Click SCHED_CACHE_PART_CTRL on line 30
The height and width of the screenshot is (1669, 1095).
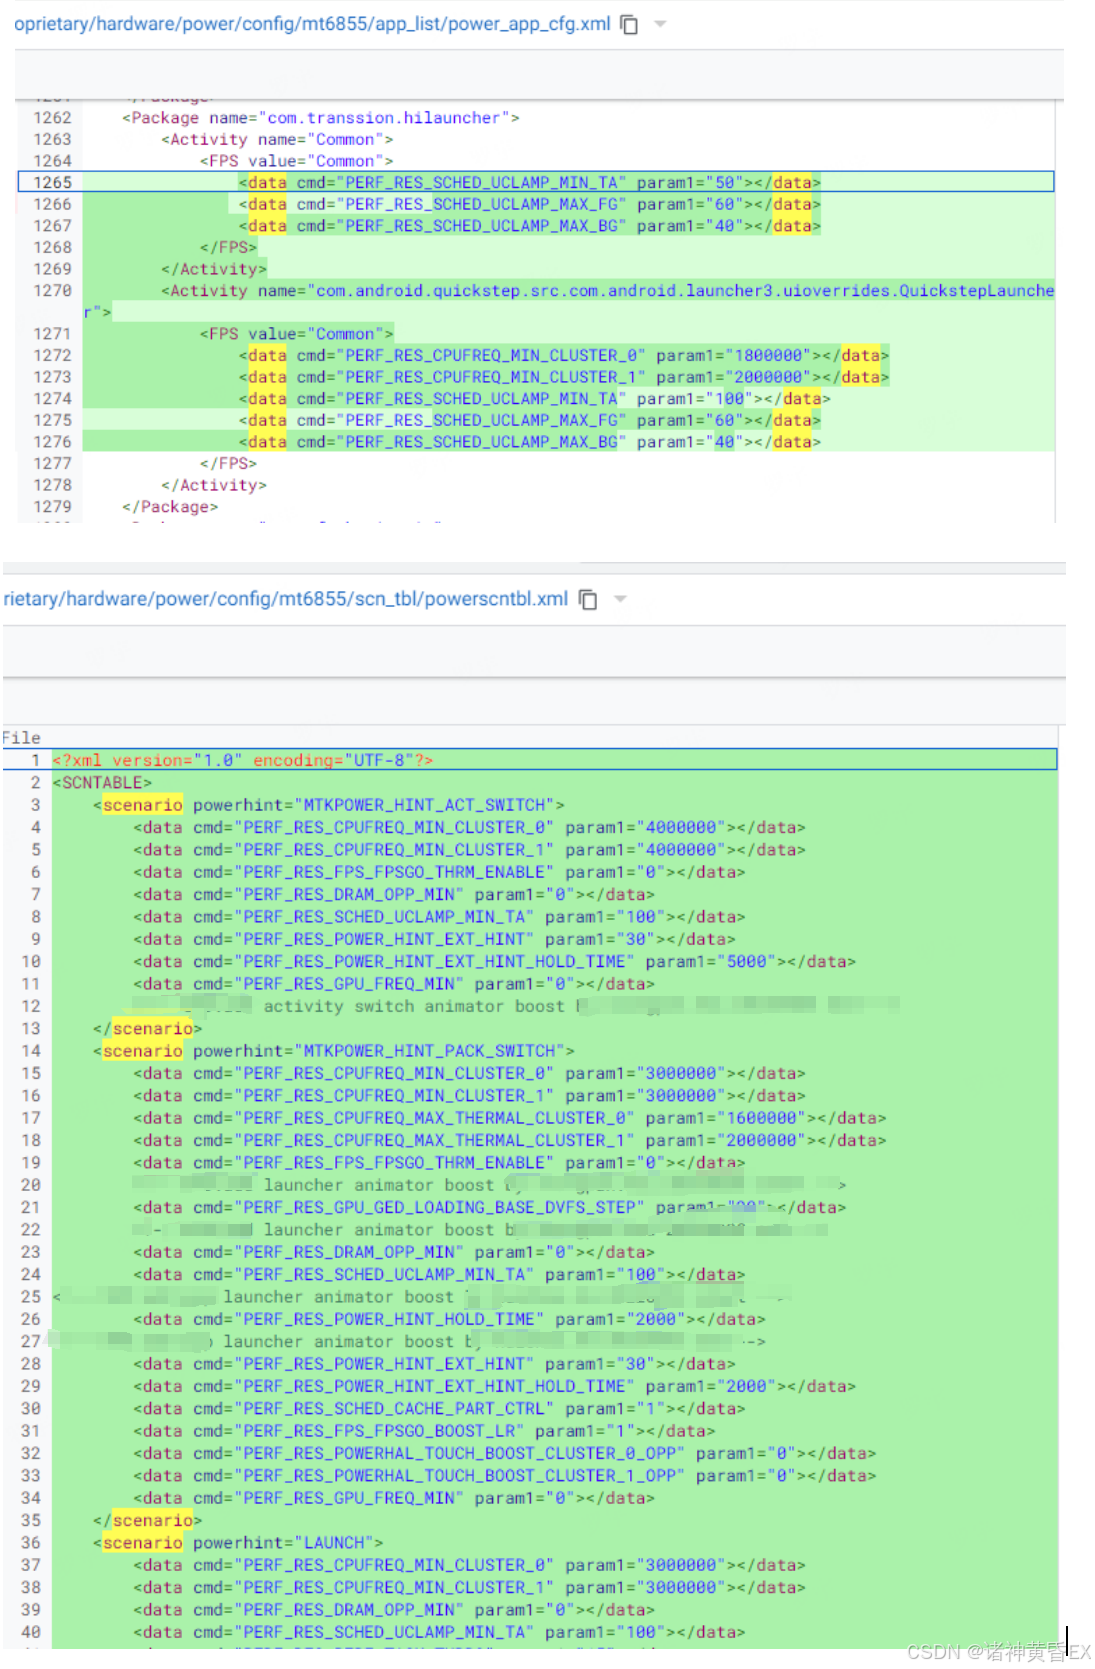point(439,1409)
